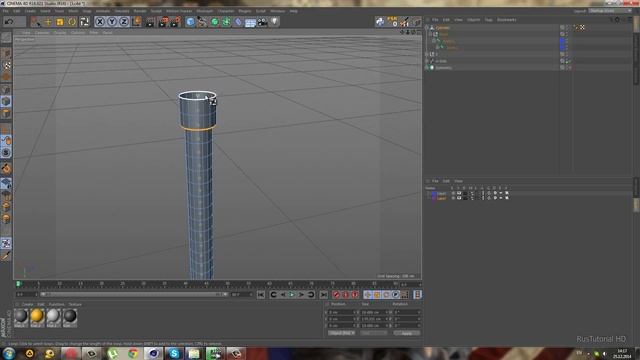Image resolution: width=640 pixels, height=360 pixels.
Task: Open the Mesh menu
Action: (x=73, y=11)
